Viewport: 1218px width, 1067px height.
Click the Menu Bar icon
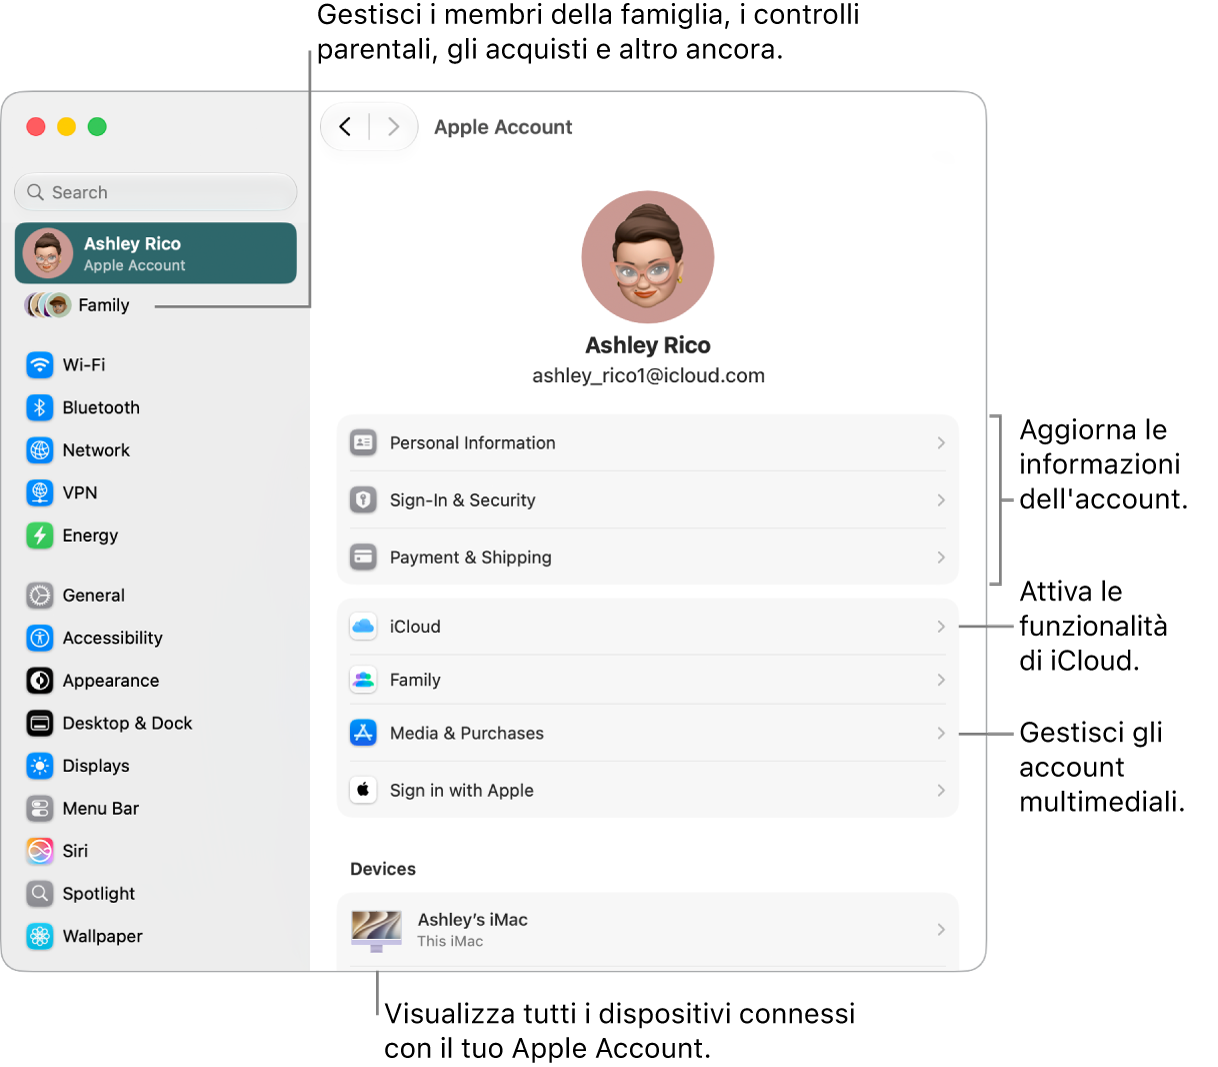pyautogui.click(x=40, y=808)
